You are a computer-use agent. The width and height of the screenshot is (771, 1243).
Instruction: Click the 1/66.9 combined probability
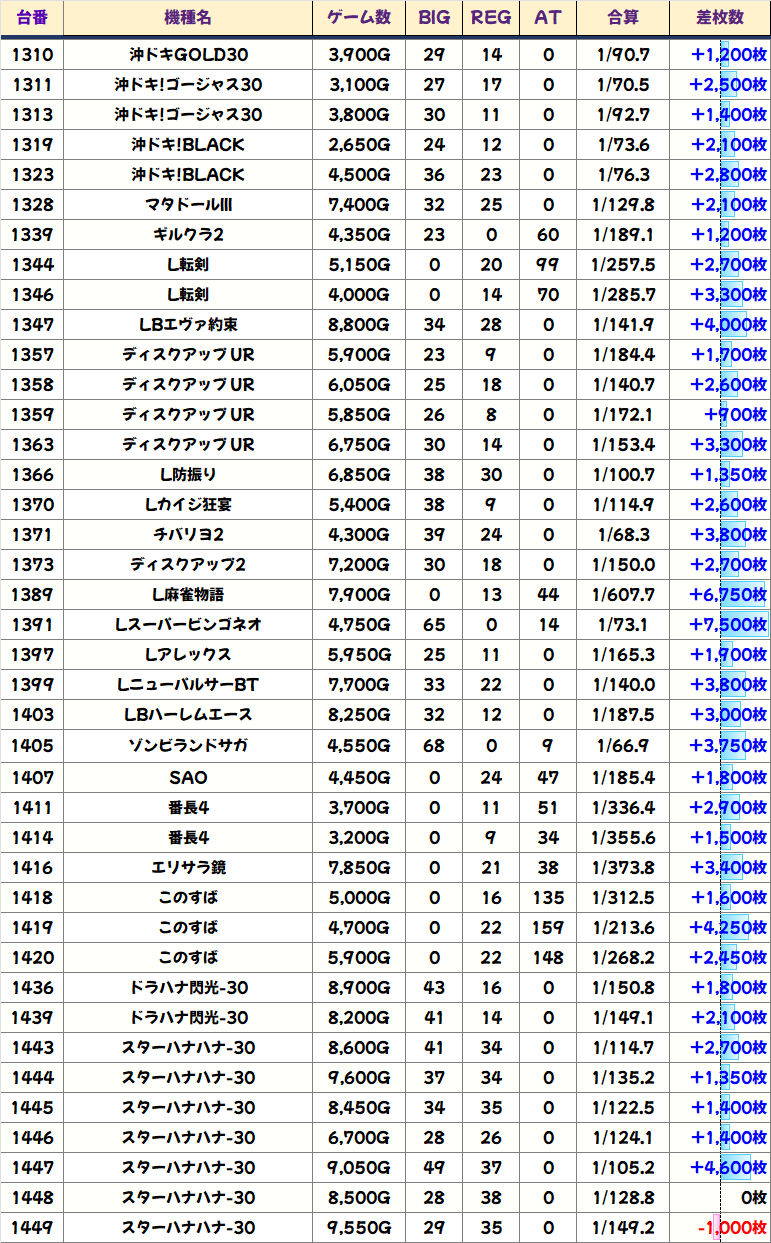tap(623, 745)
